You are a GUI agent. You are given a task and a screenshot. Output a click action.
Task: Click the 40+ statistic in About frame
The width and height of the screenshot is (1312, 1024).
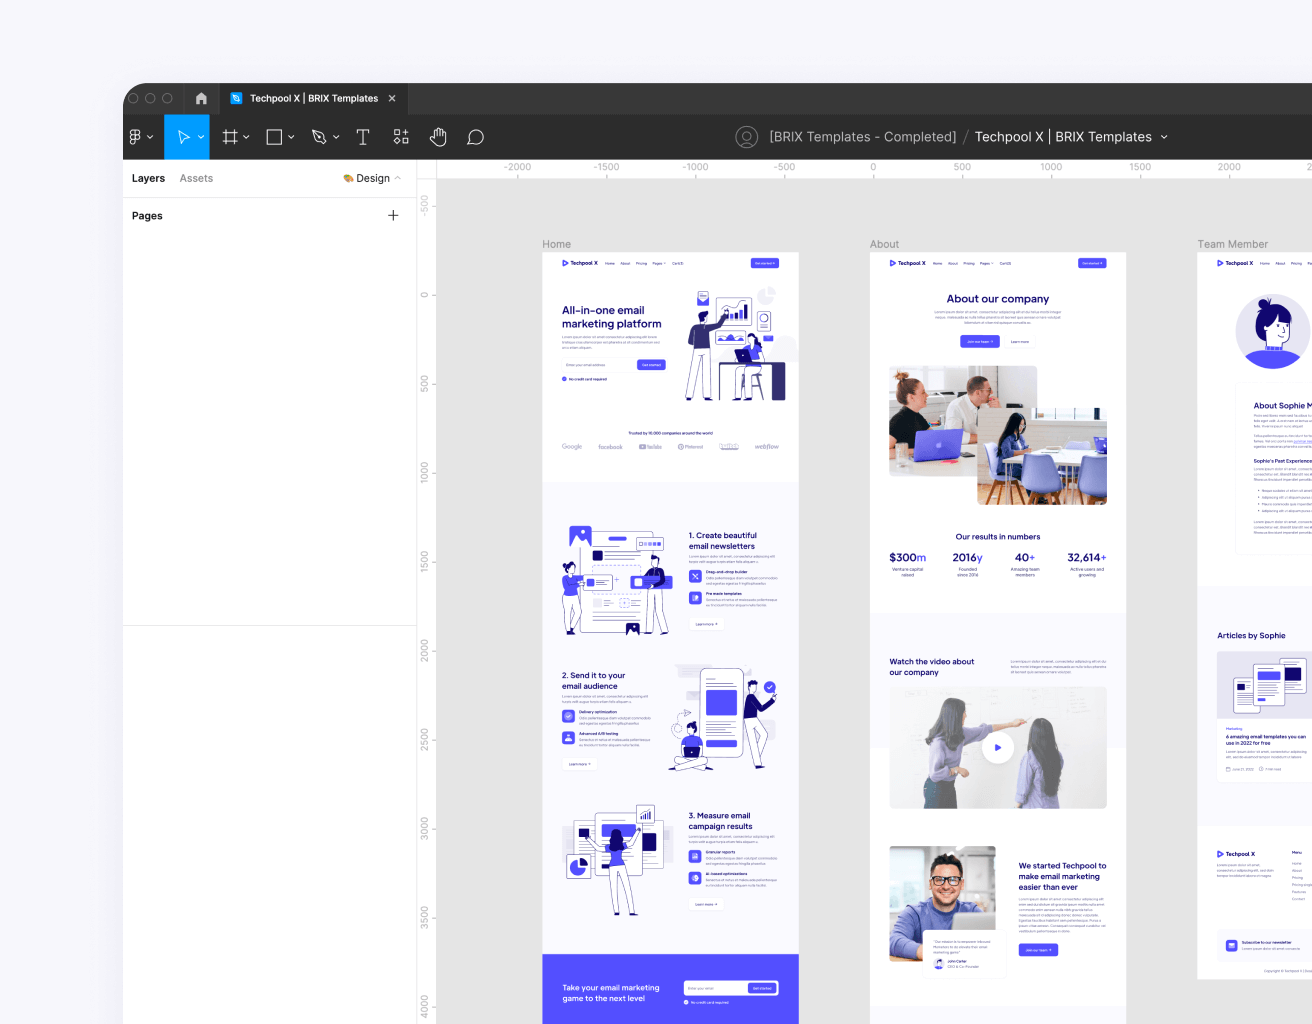pyautogui.click(x=1025, y=558)
